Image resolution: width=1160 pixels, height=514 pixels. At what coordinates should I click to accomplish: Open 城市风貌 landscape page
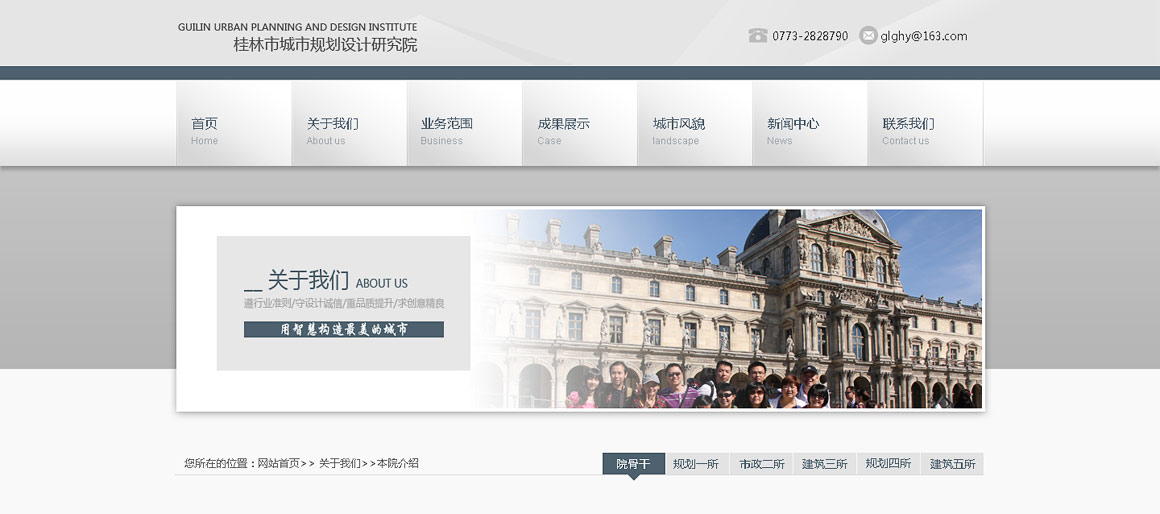694,124
